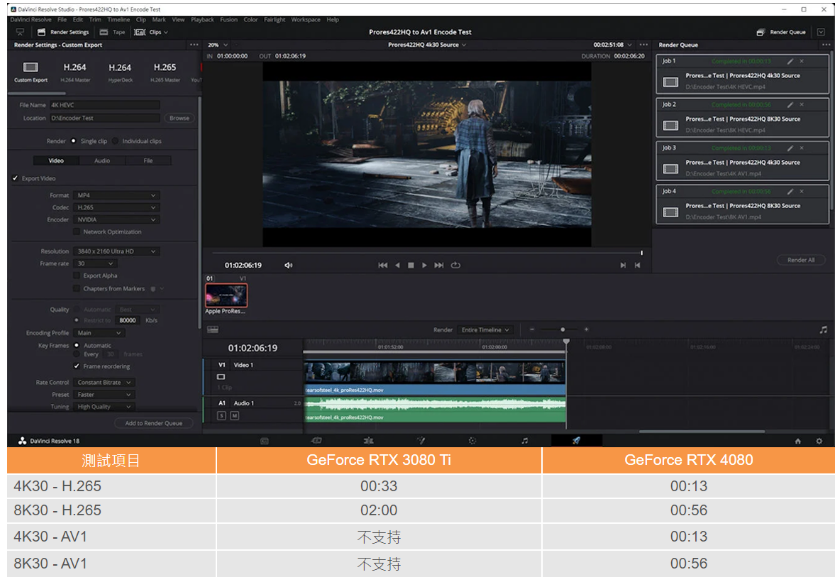Screen dimensions: 835x577
Task: Open the Codec H.265 dropdown
Action: (116, 208)
